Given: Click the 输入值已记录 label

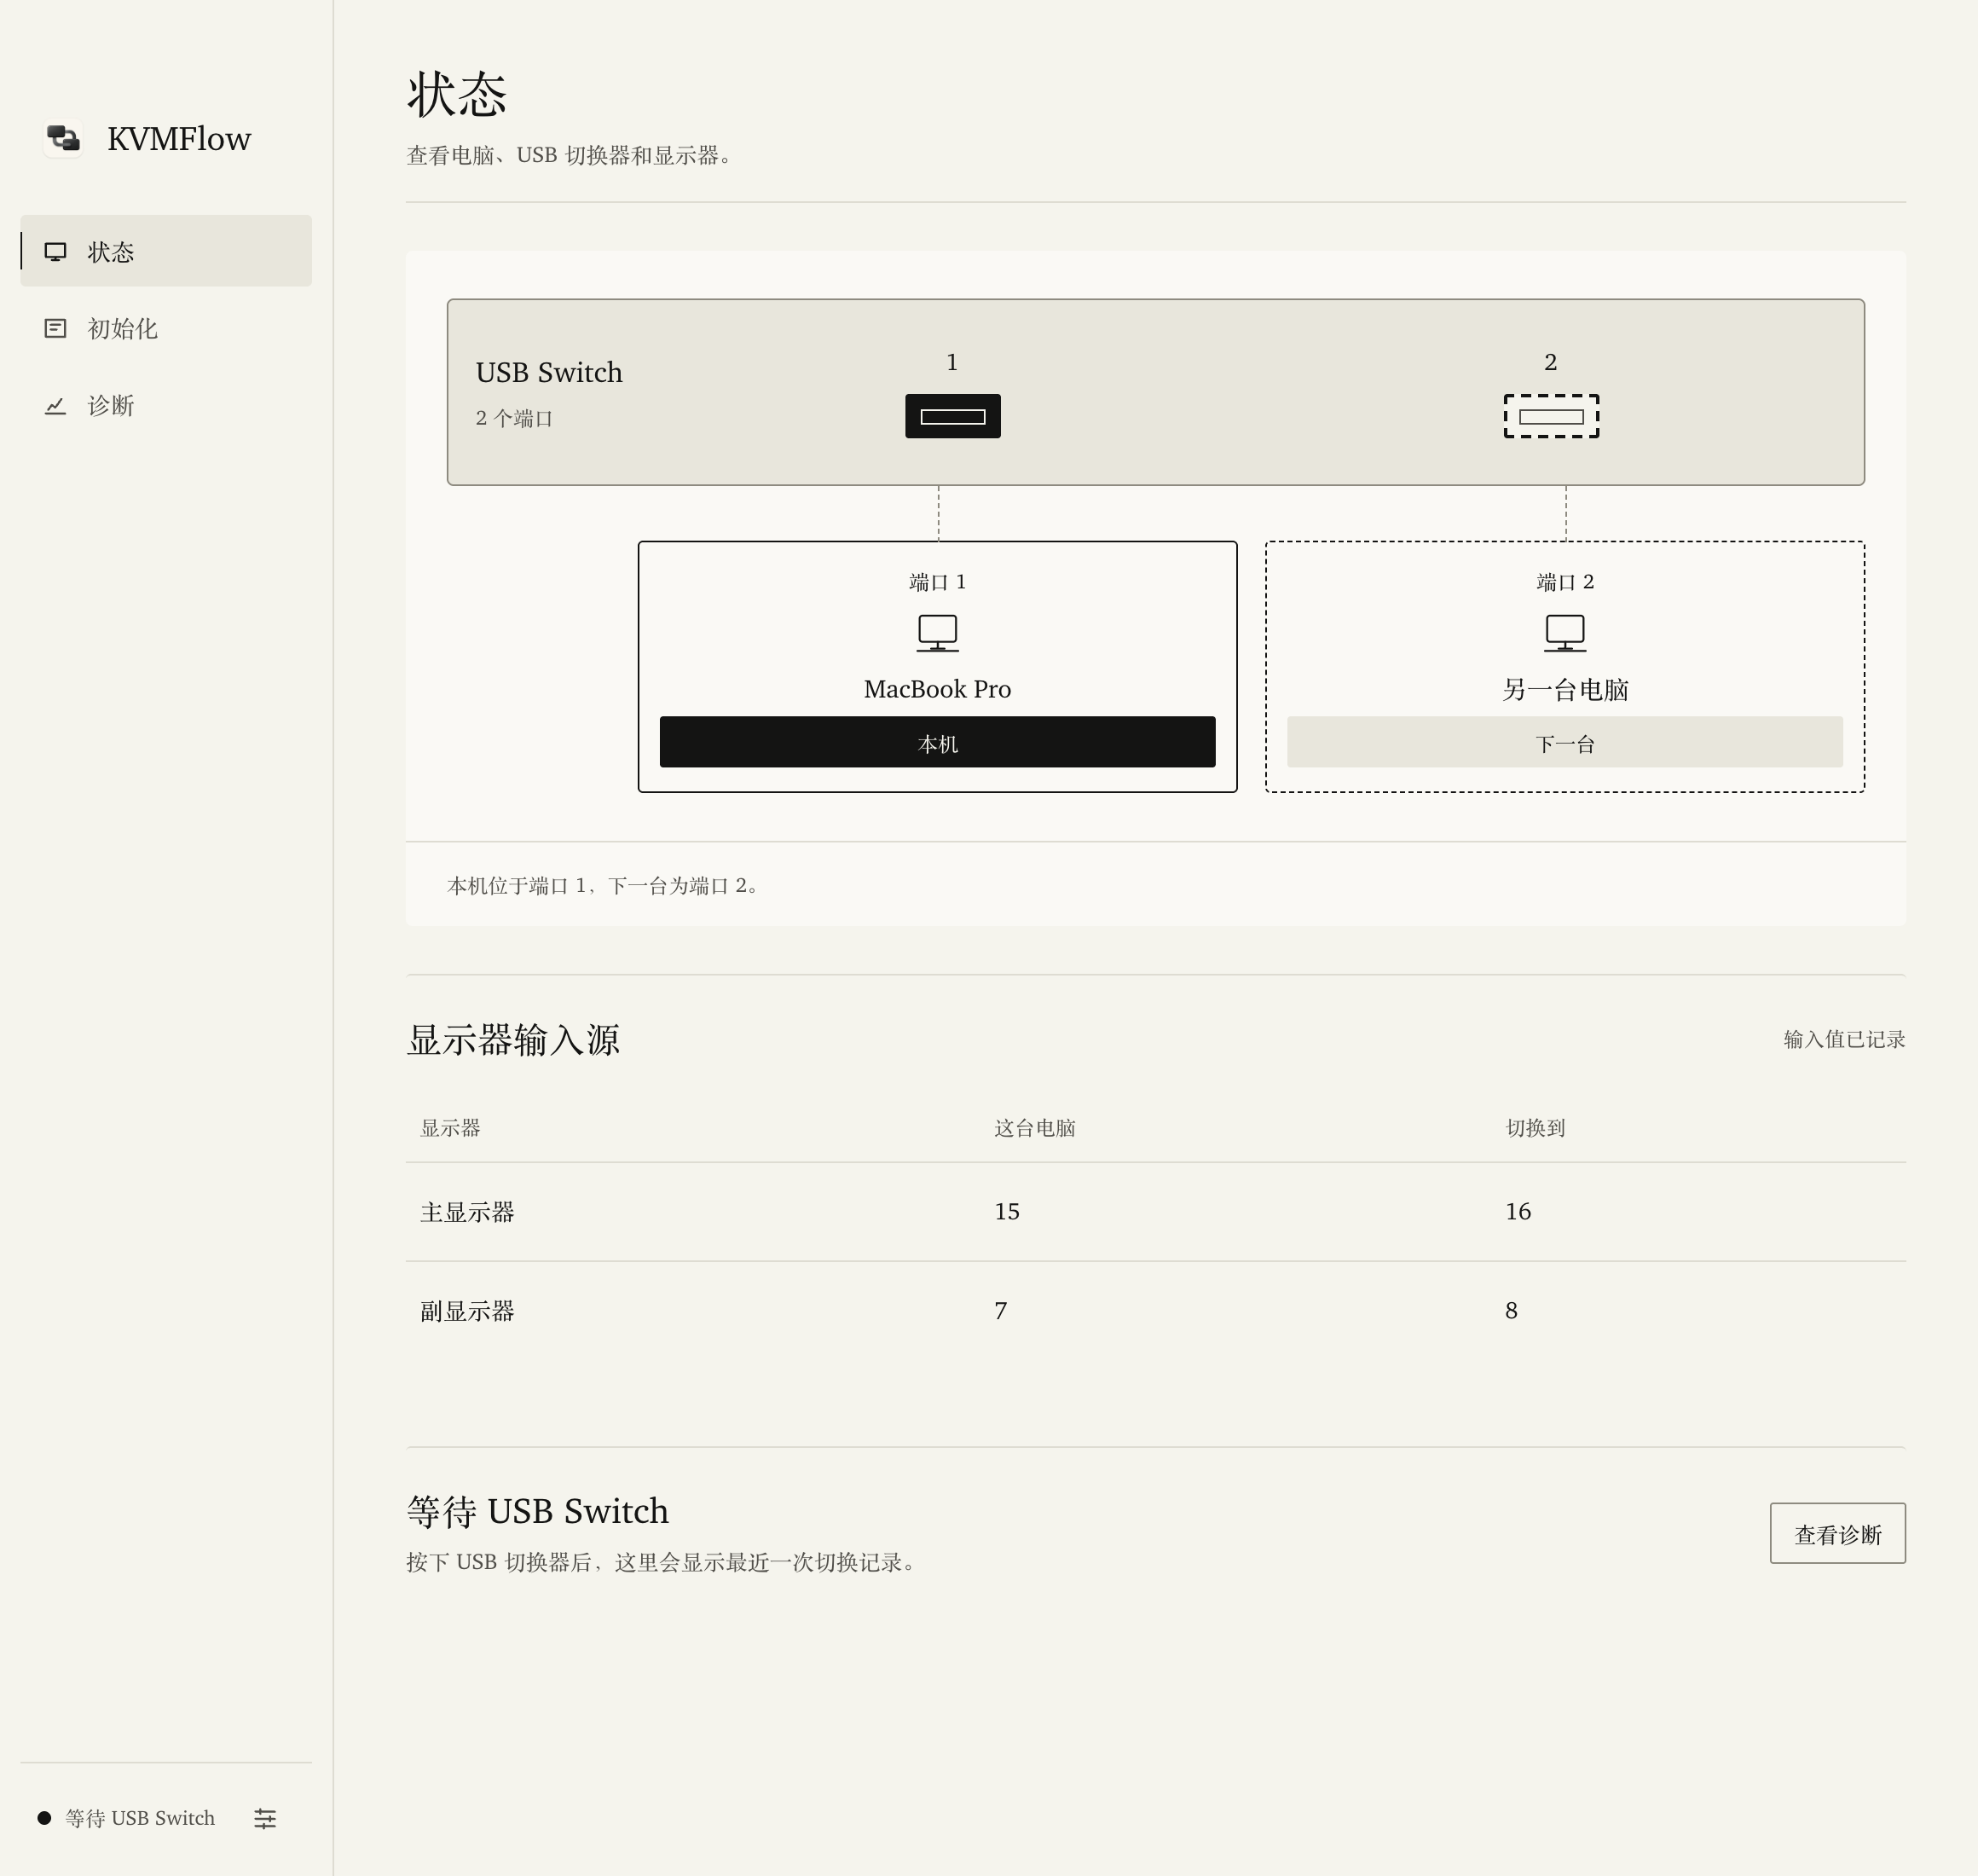Looking at the screenshot, I should click(x=1844, y=1039).
